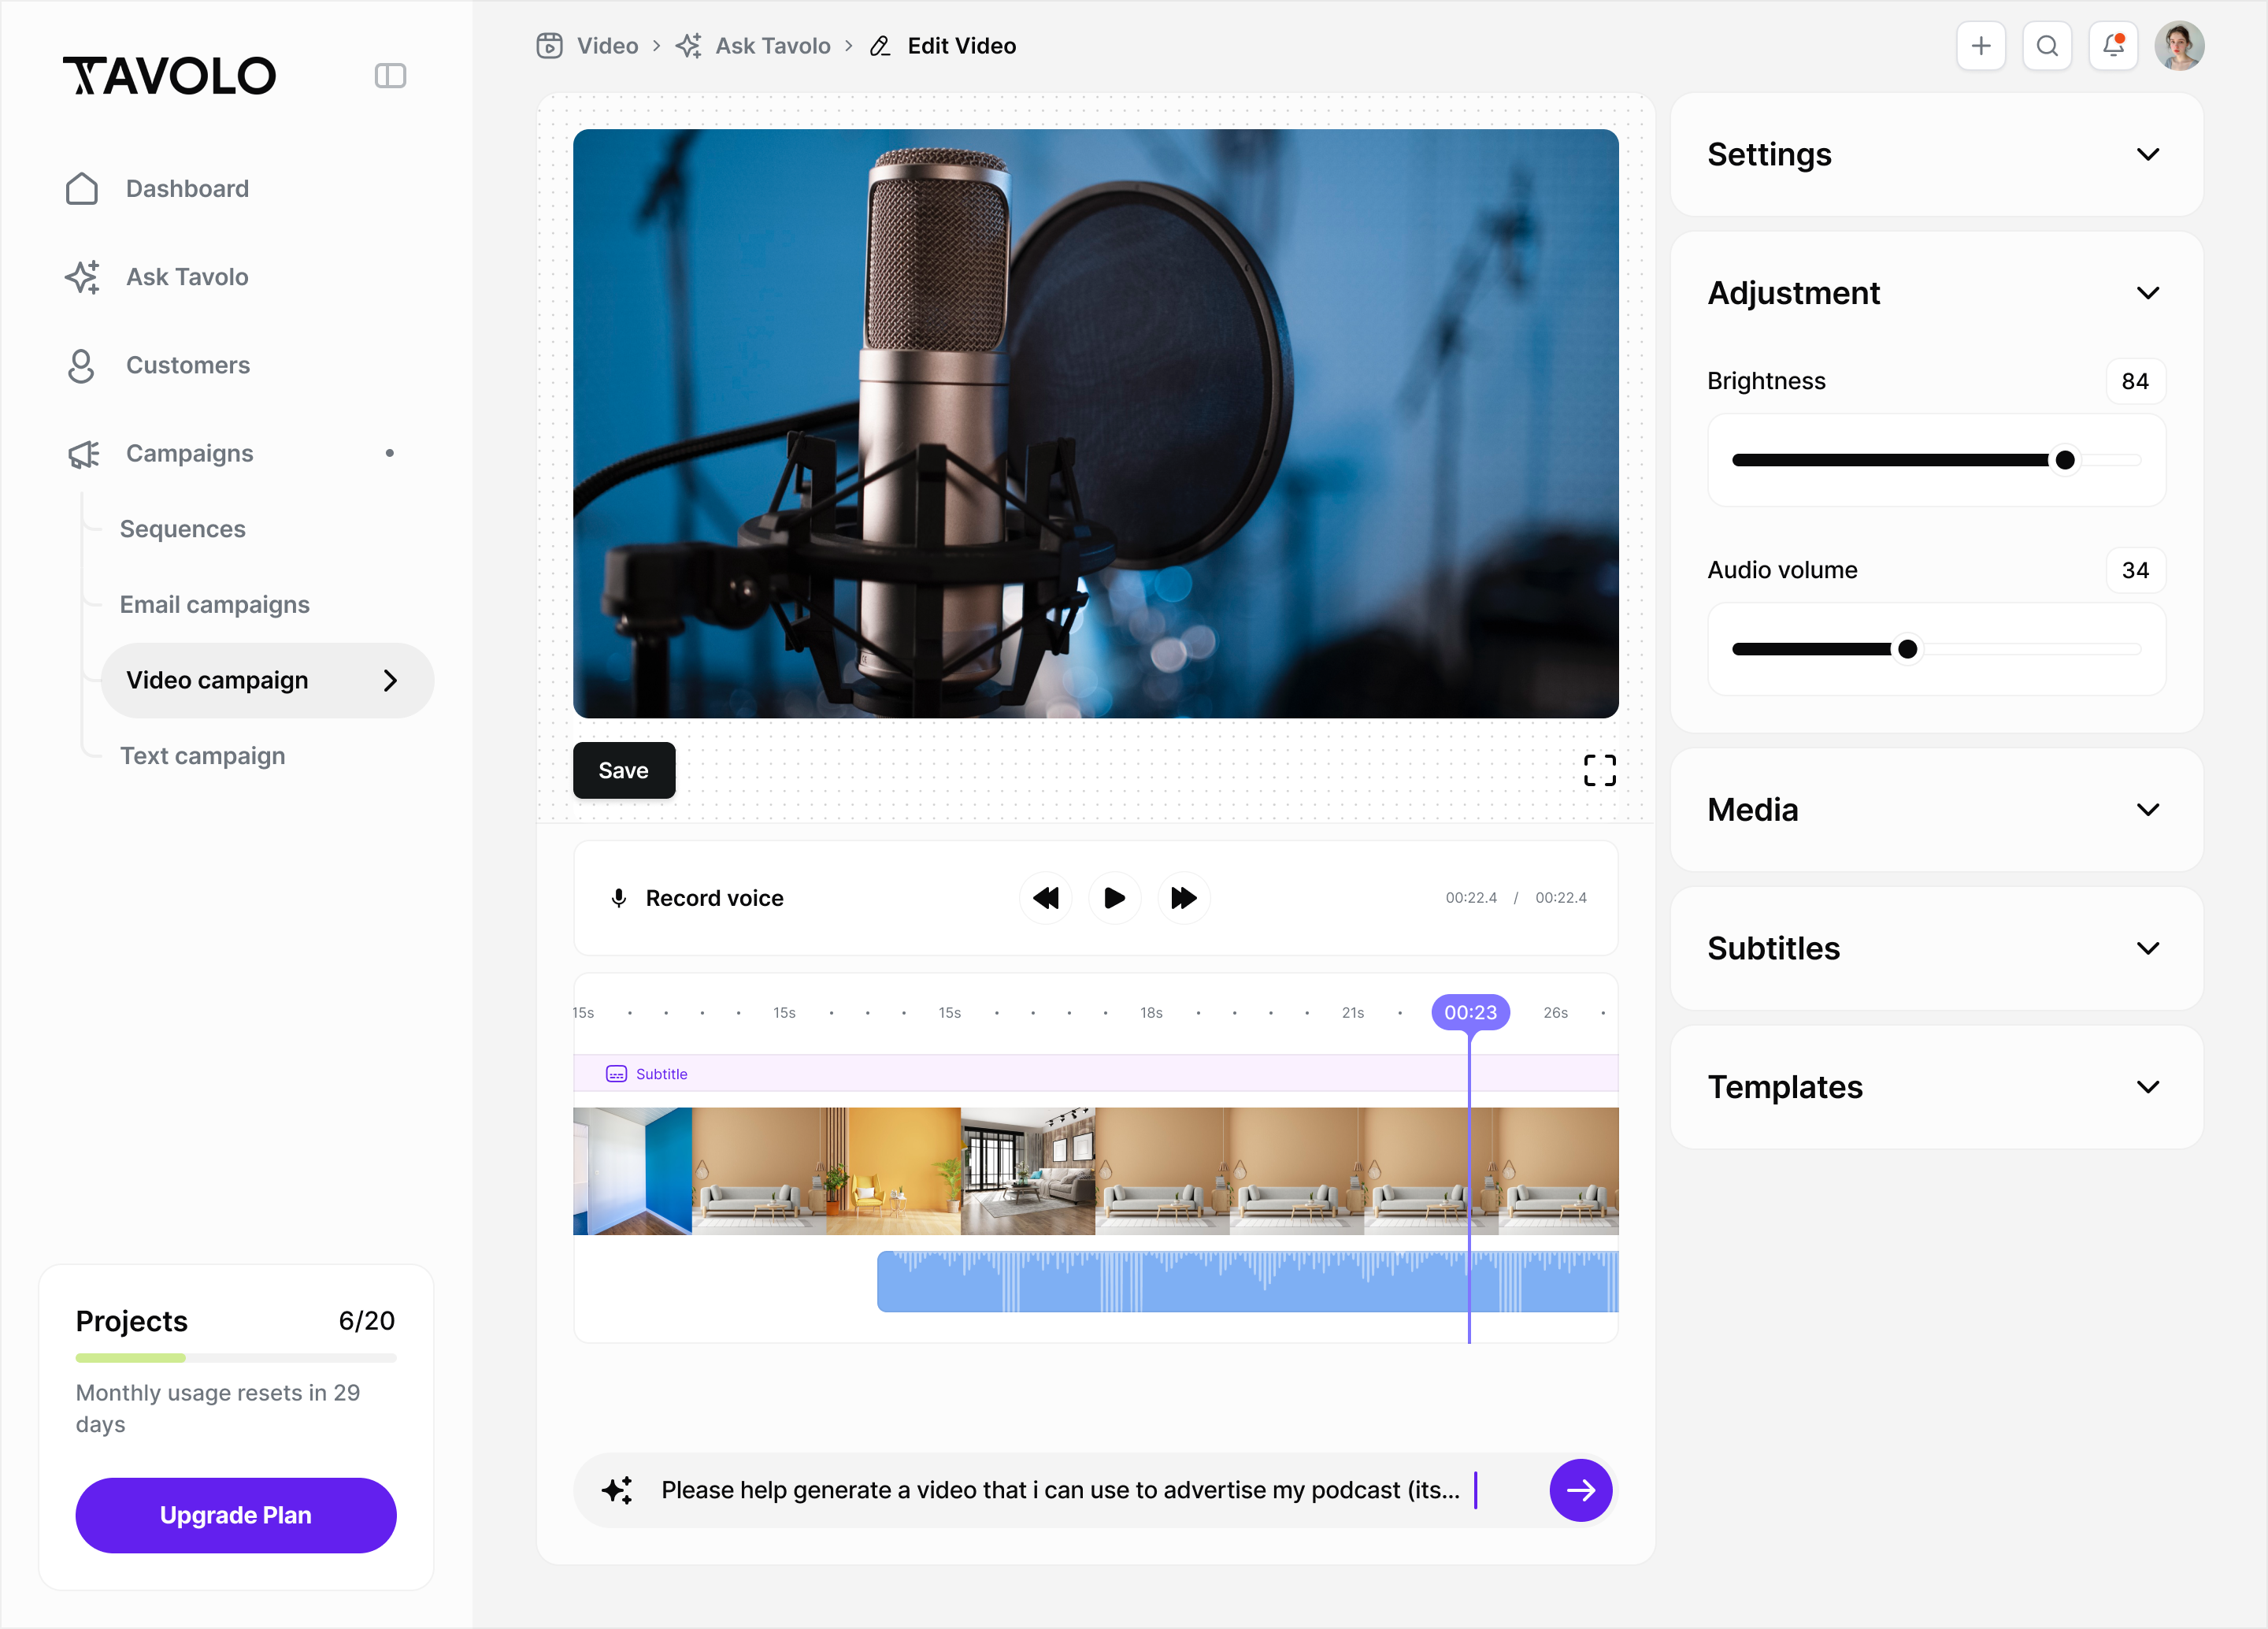
Task: Click the fast-forward playback button
Action: pyautogui.click(x=1183, y=898)
